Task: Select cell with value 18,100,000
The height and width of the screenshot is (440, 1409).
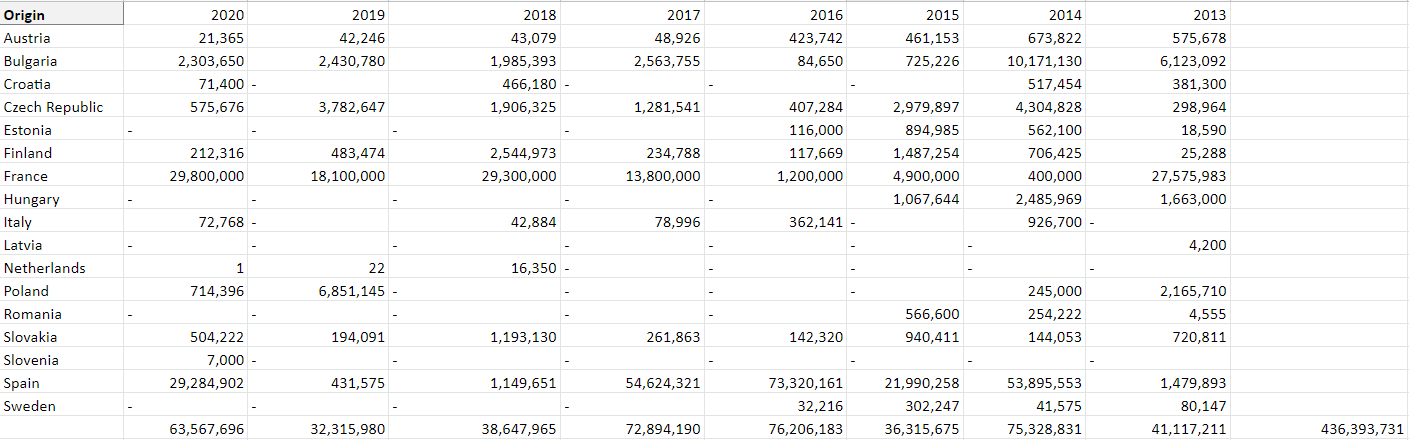Action: 319,176
